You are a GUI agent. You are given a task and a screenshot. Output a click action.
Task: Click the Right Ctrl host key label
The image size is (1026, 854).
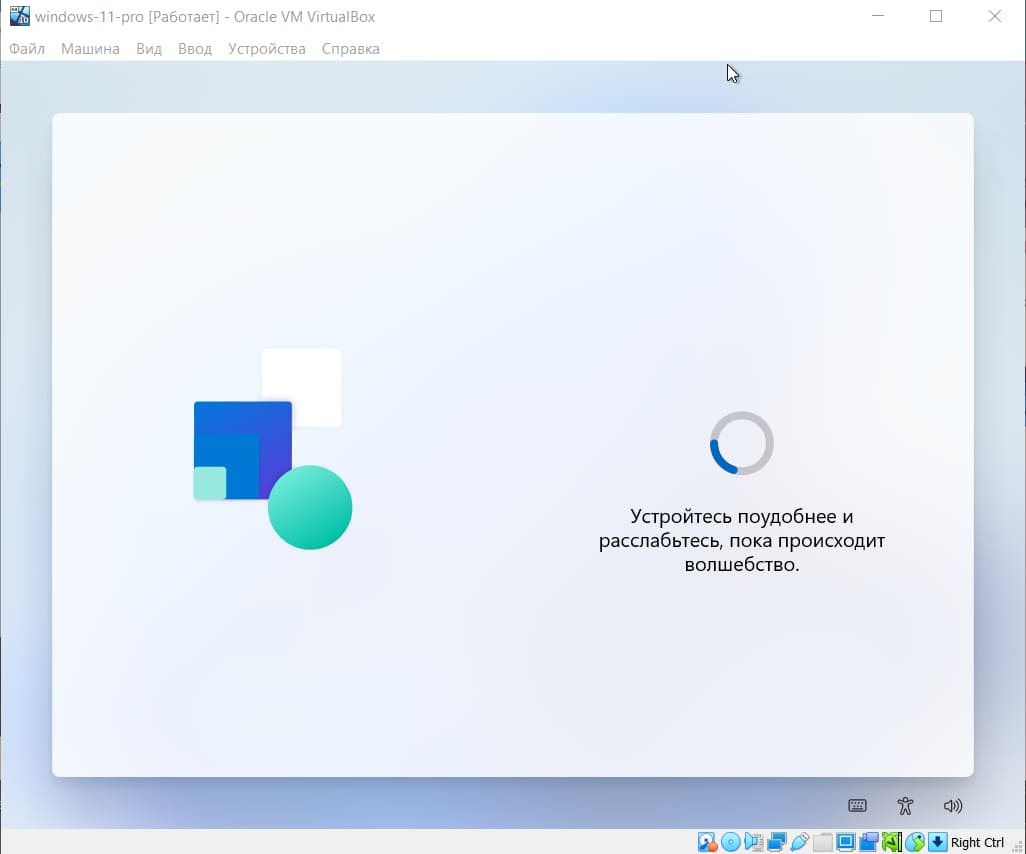977,842
